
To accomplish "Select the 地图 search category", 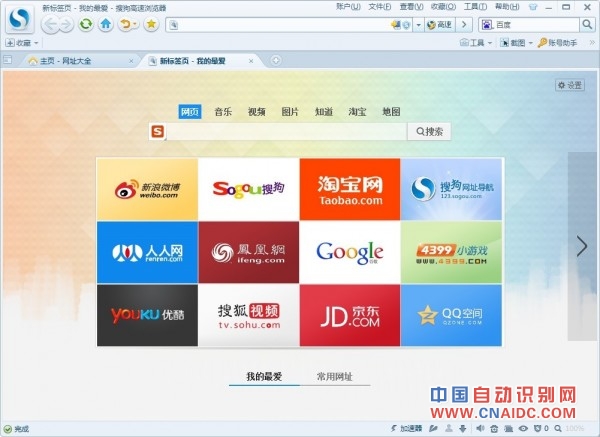I will pos(391,111).
